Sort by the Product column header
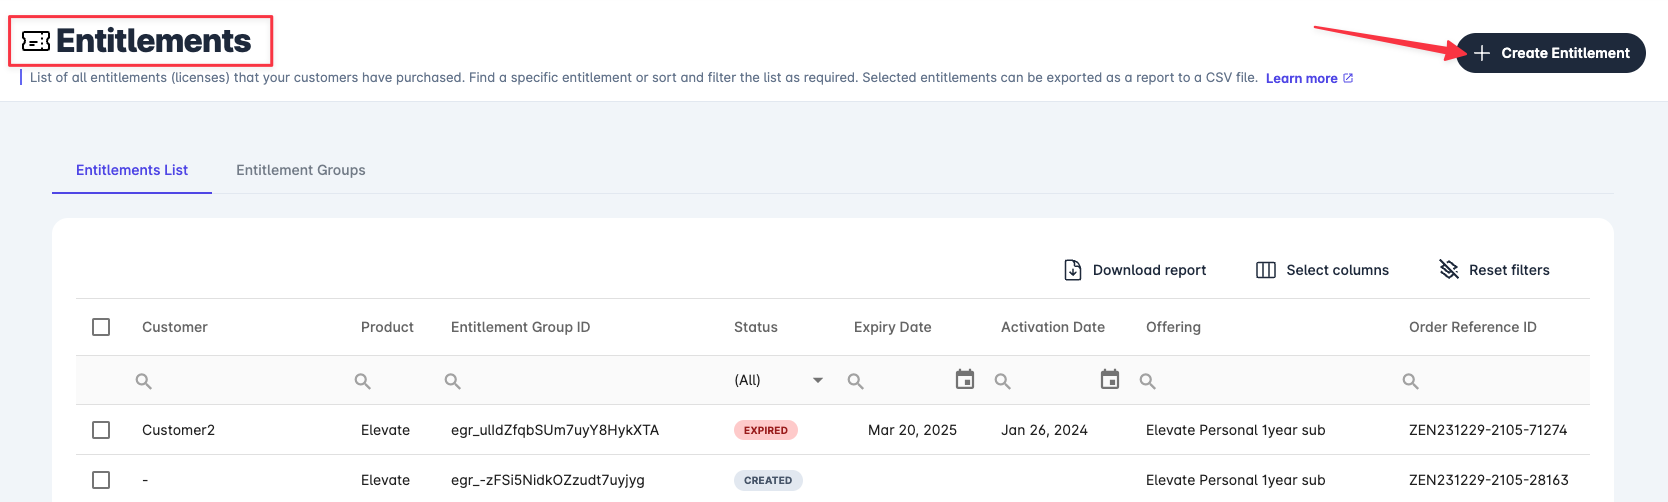Screen dimensions: 1668x502 click(387, 327)
